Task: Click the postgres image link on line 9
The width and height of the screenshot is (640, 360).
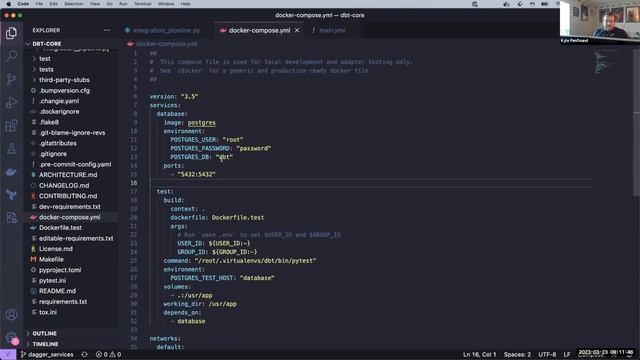Action: click(x=202, y=122)
